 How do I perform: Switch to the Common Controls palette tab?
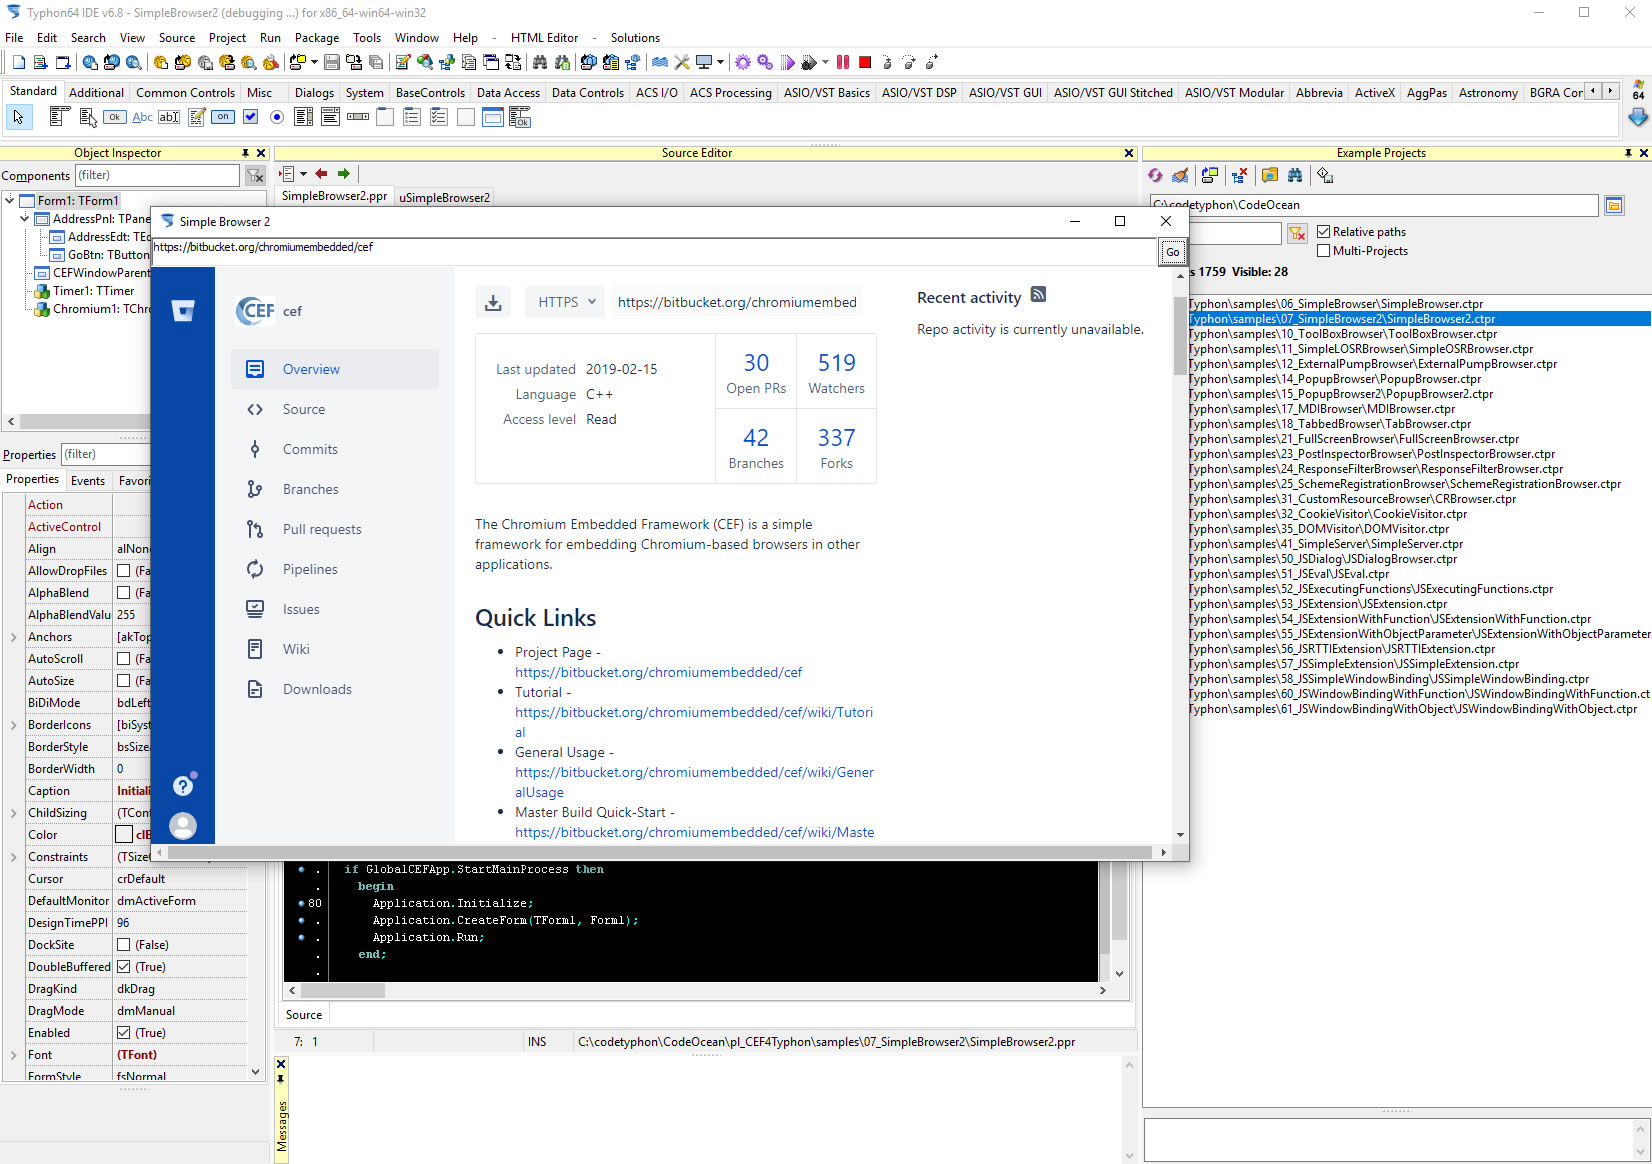click(186, 92)
